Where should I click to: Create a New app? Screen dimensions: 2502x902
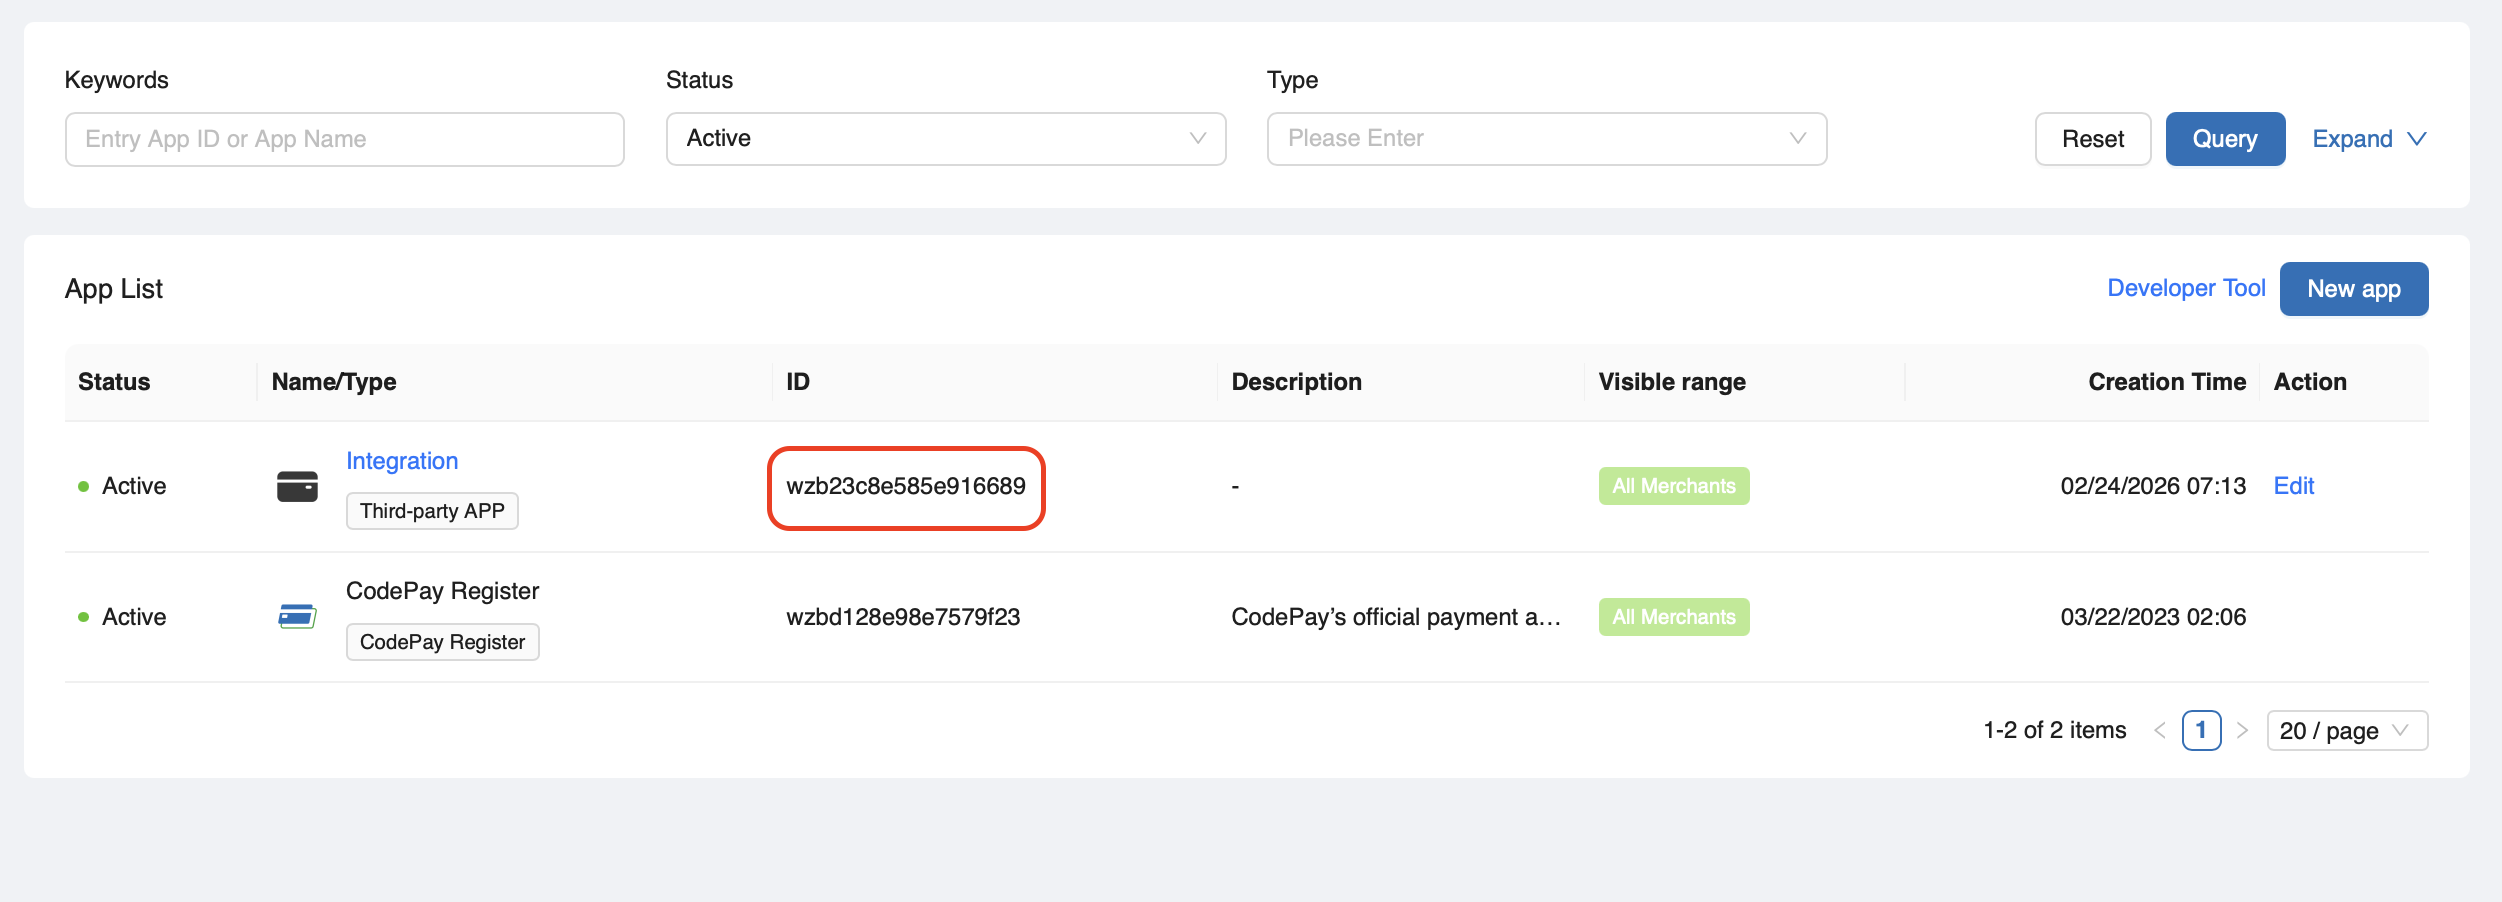(2353, 289)
